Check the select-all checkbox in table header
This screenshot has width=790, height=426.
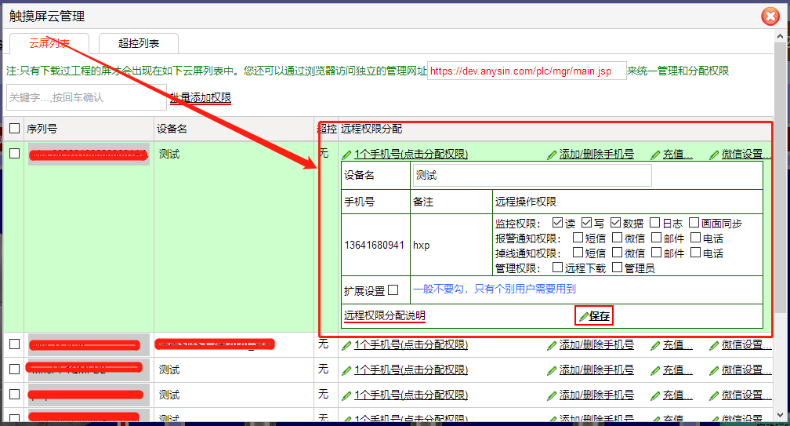[14, 128]
